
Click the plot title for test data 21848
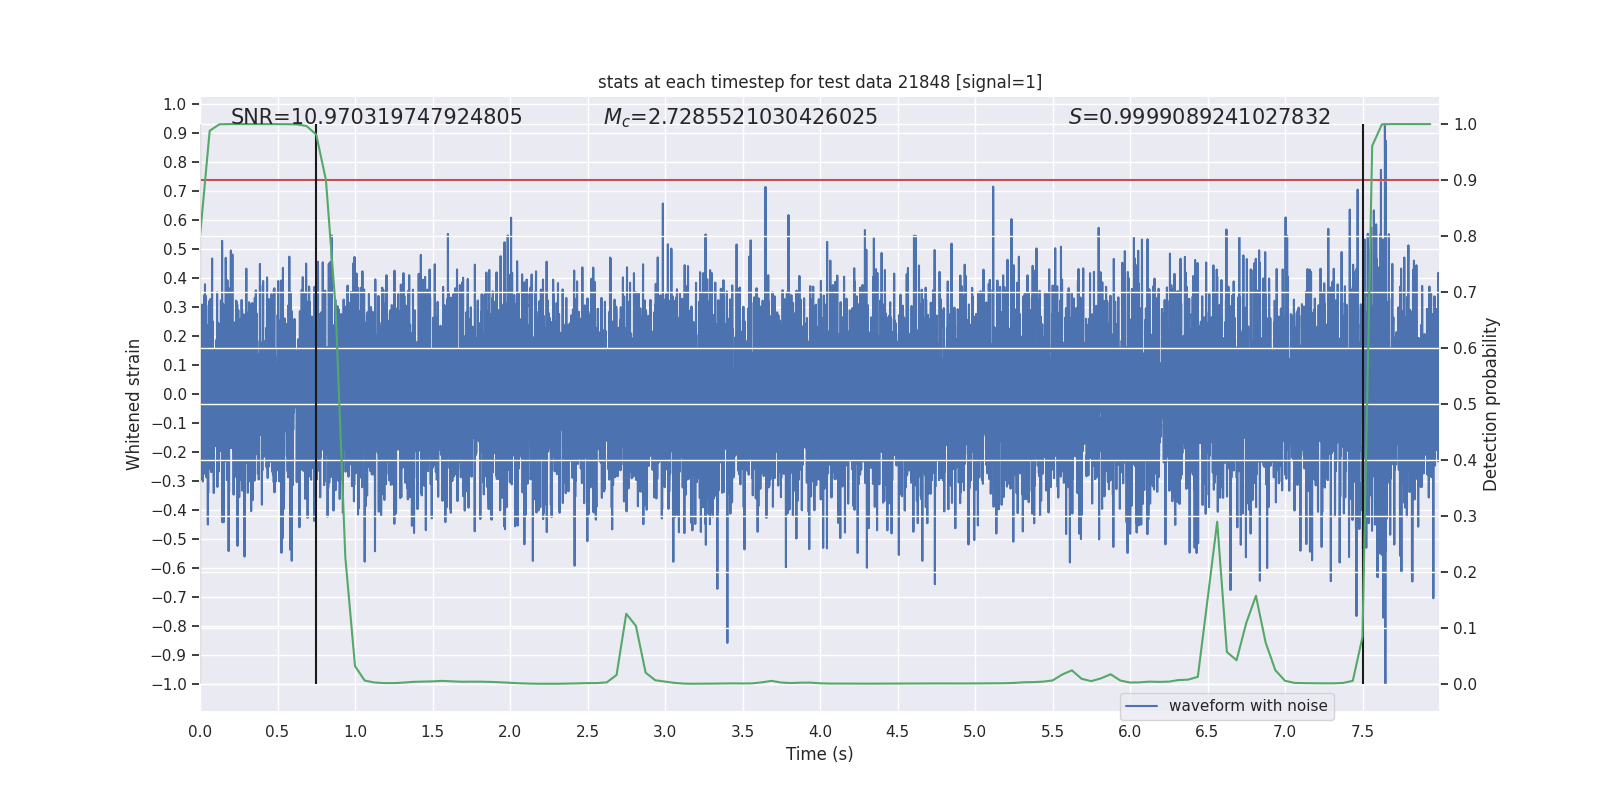tap(819, 82)
